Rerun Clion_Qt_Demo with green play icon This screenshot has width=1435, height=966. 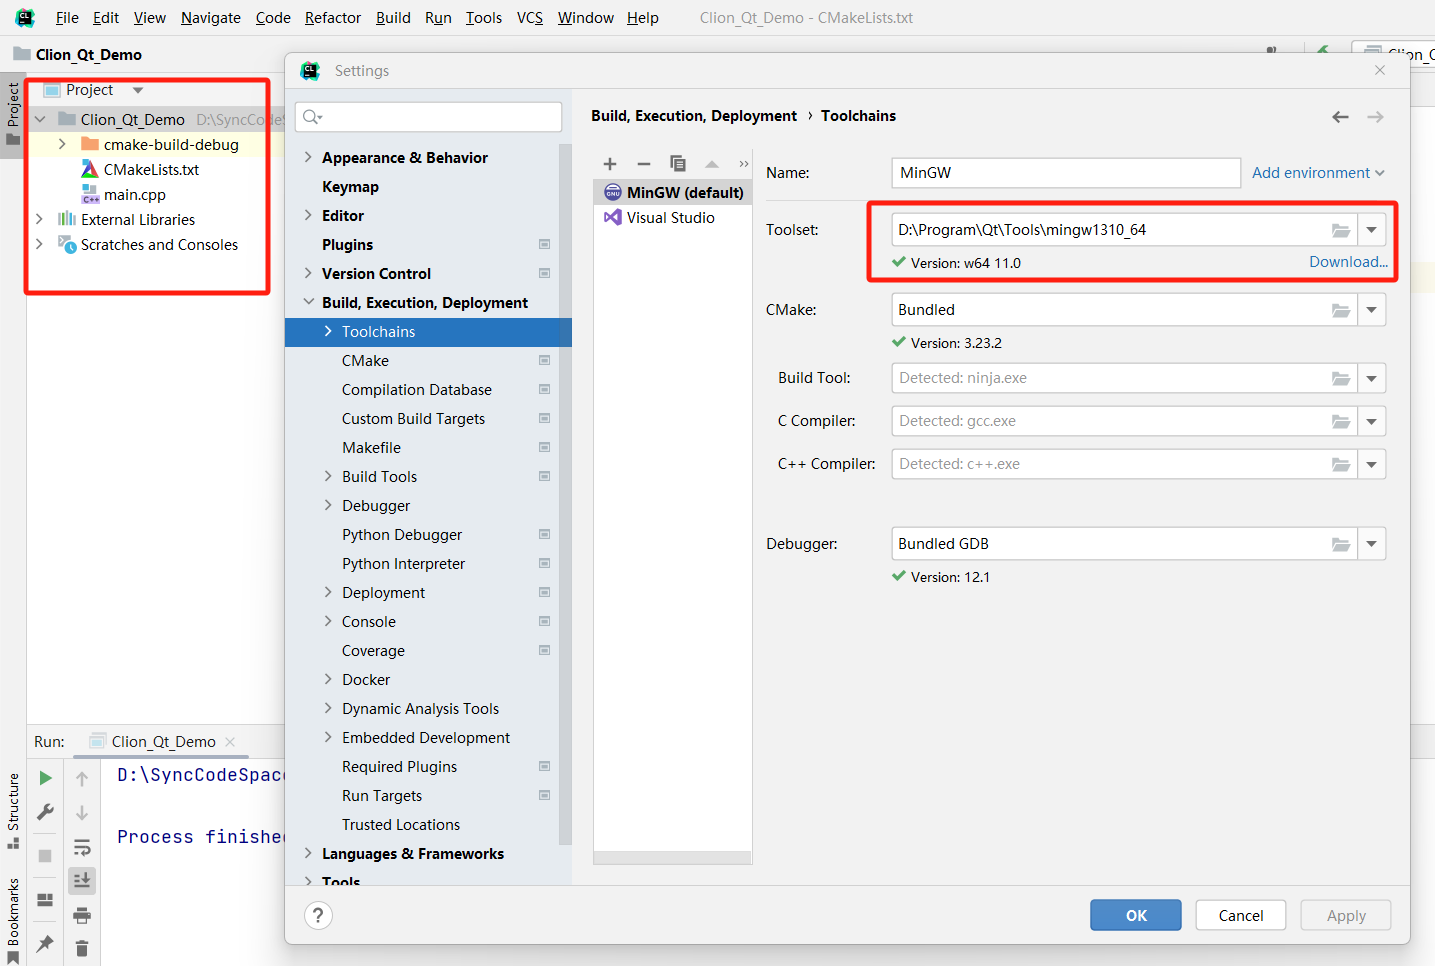45,778
